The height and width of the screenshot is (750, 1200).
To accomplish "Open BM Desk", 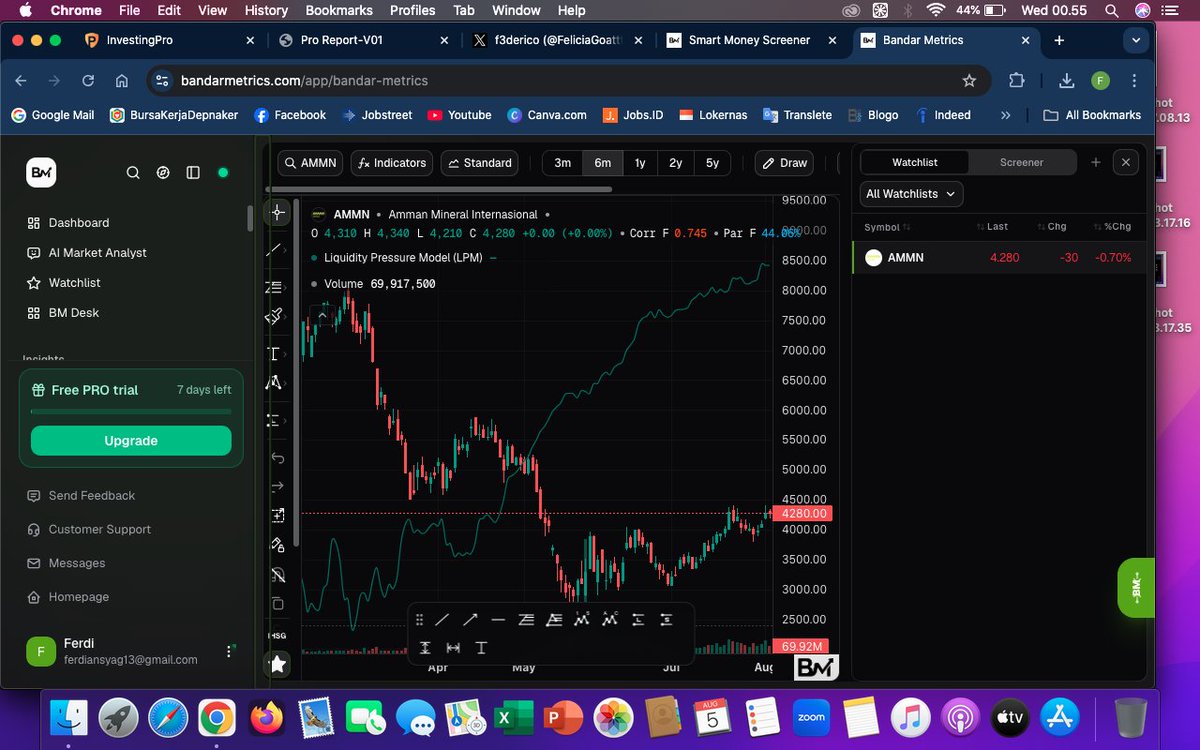I will tap(64, 313).
